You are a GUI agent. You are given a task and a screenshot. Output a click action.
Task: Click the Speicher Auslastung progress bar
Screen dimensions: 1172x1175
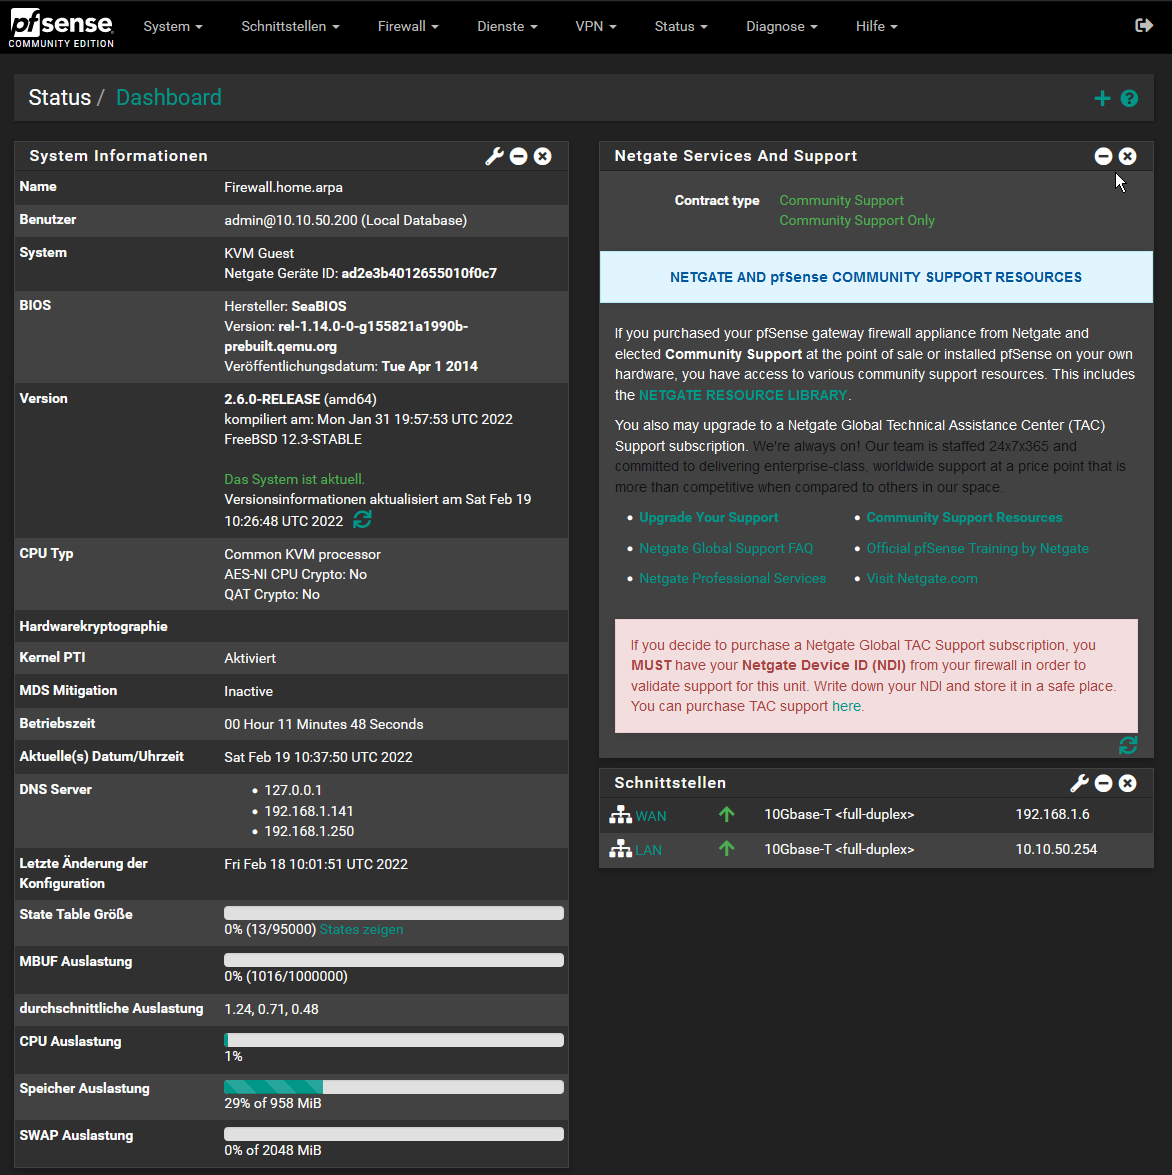tap(393, 1087)
